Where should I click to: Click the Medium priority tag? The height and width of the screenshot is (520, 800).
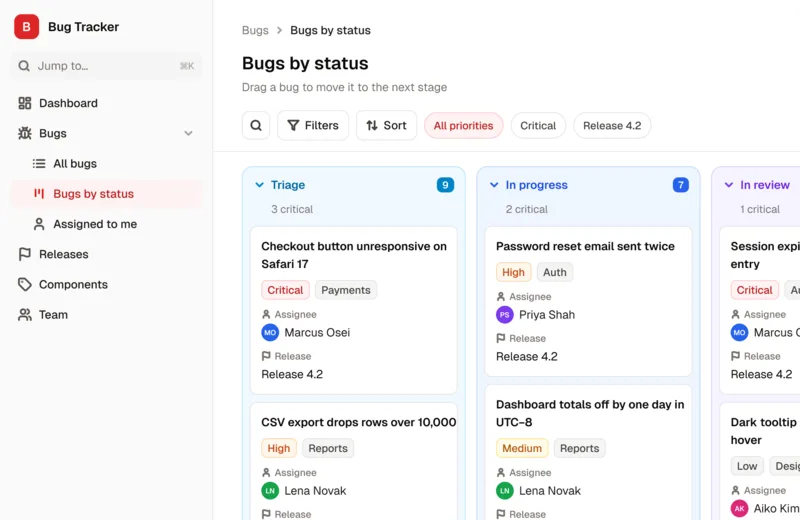tap(522, 448)
